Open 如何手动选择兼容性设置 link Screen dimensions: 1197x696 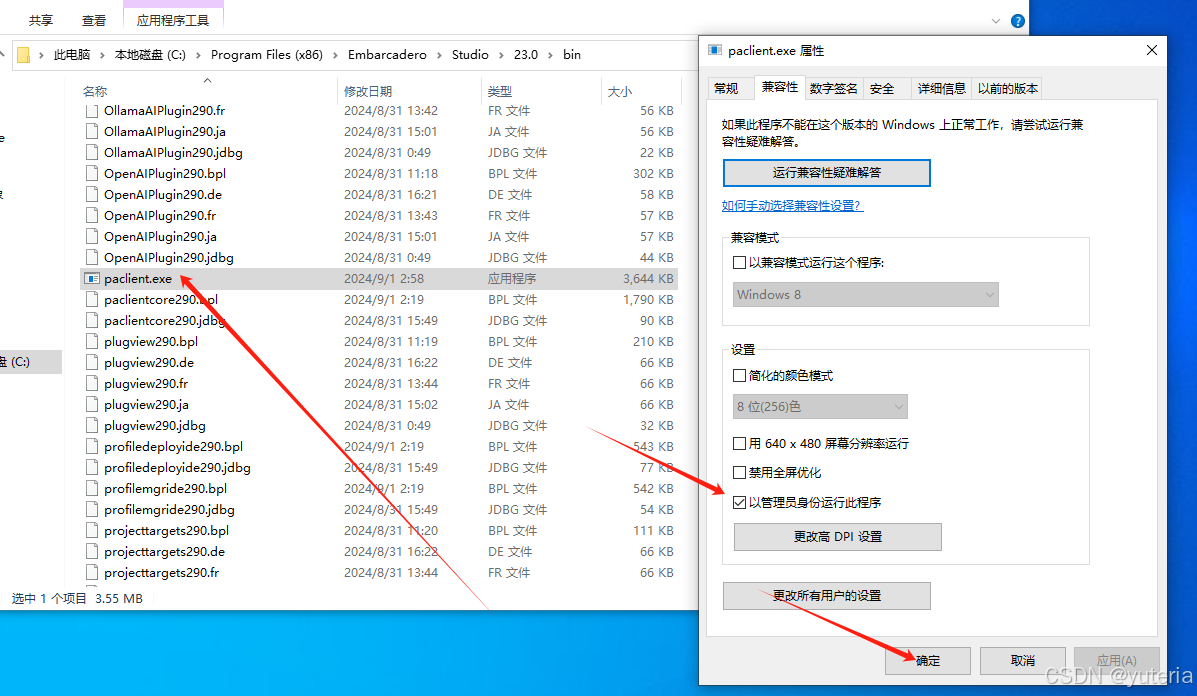[792, 205]
